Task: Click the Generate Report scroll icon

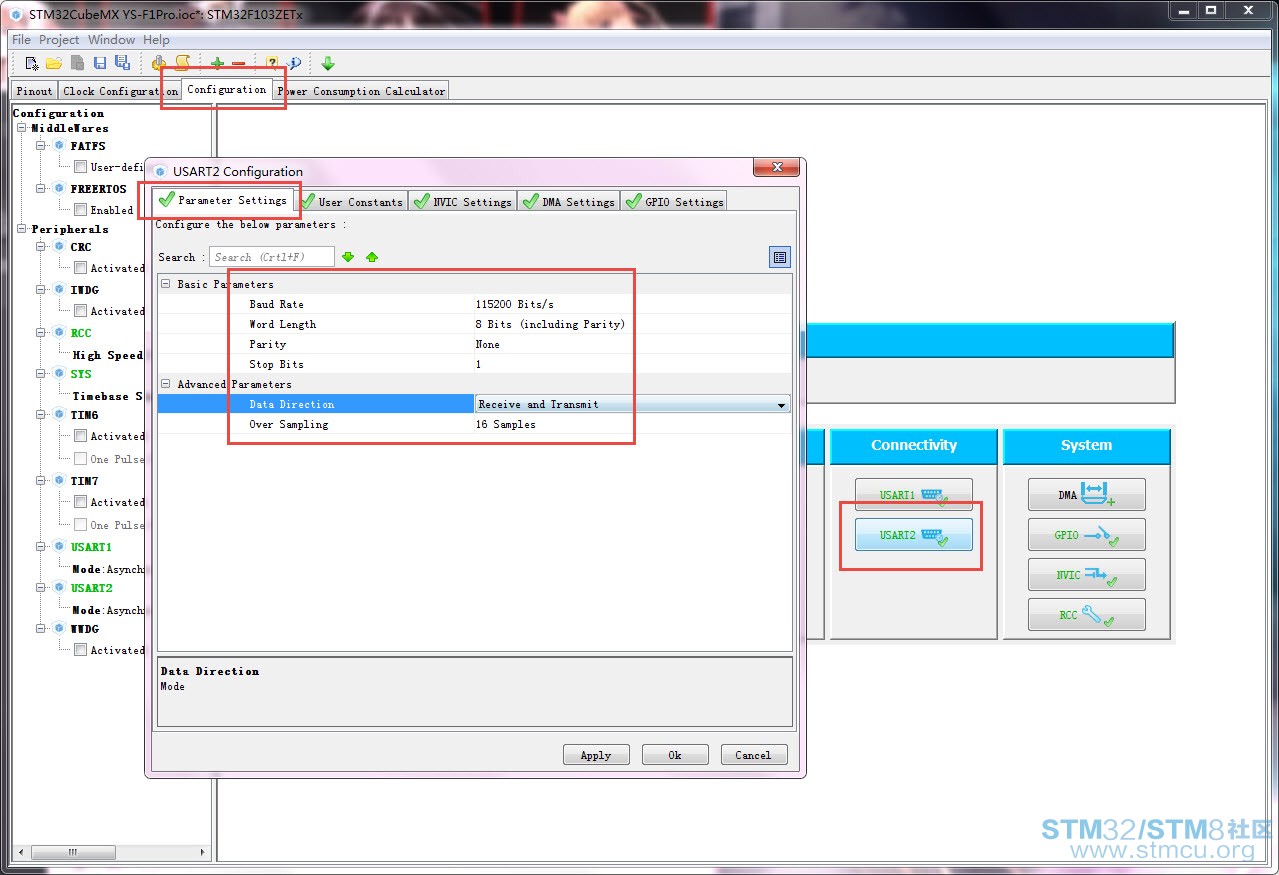Action: [182, 63]
